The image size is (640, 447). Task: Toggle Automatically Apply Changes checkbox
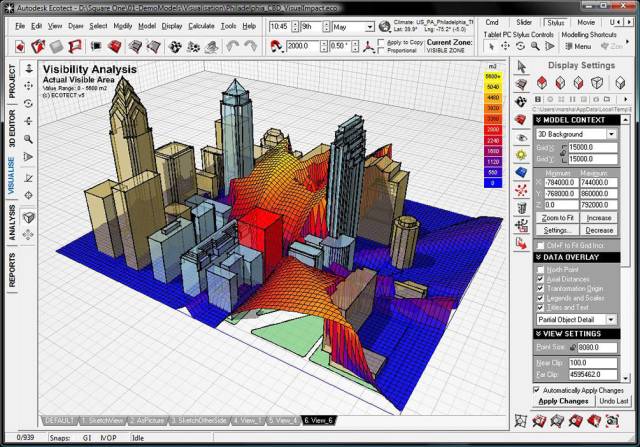[537, 390]
